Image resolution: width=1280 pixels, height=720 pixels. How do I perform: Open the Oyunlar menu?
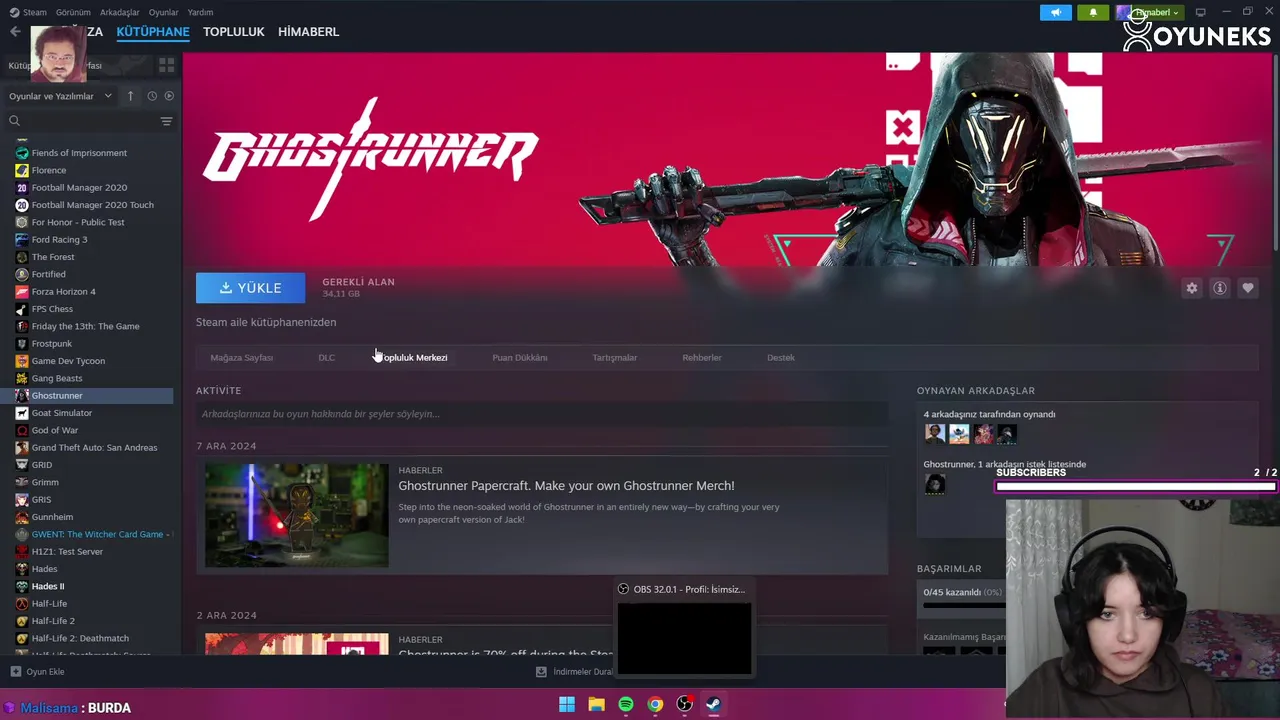point(163,12)
